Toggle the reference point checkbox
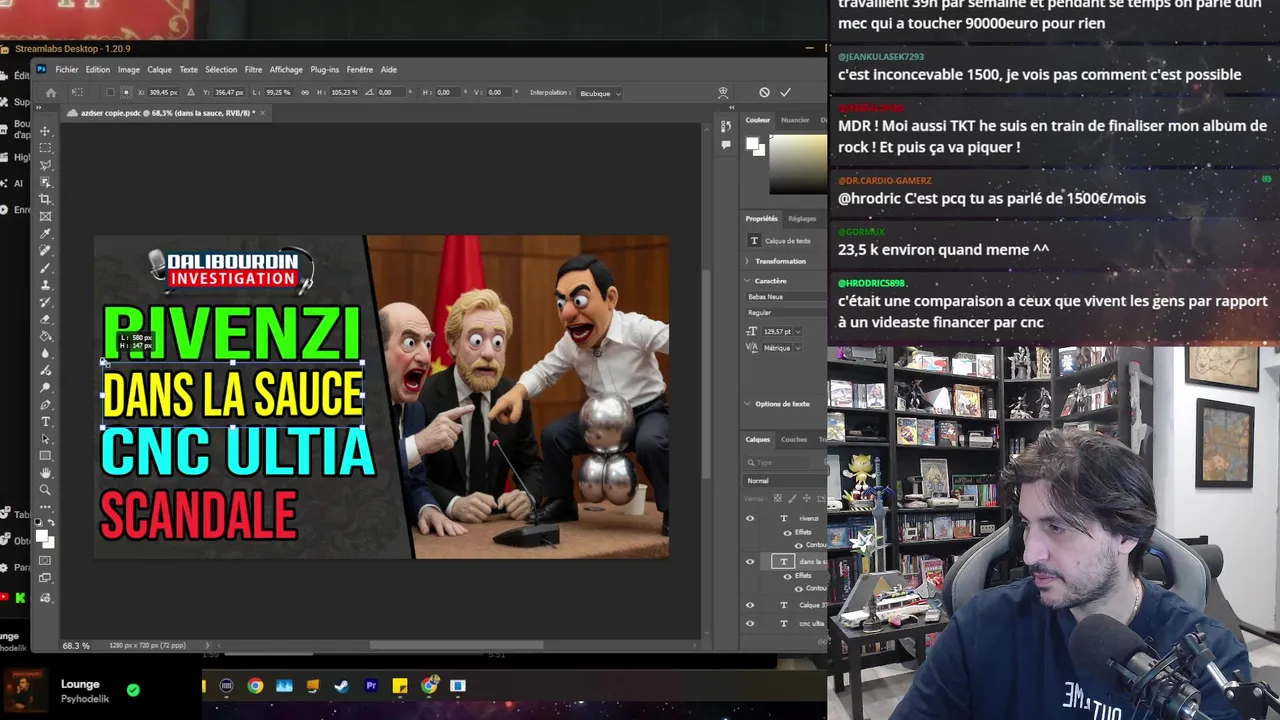Screen dimensions: 1280x720 point(110,92)
